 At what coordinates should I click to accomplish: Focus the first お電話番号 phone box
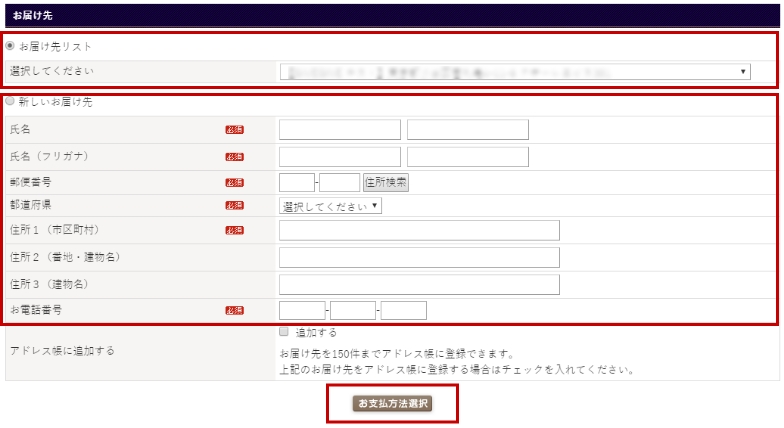[x=302, y=310]
